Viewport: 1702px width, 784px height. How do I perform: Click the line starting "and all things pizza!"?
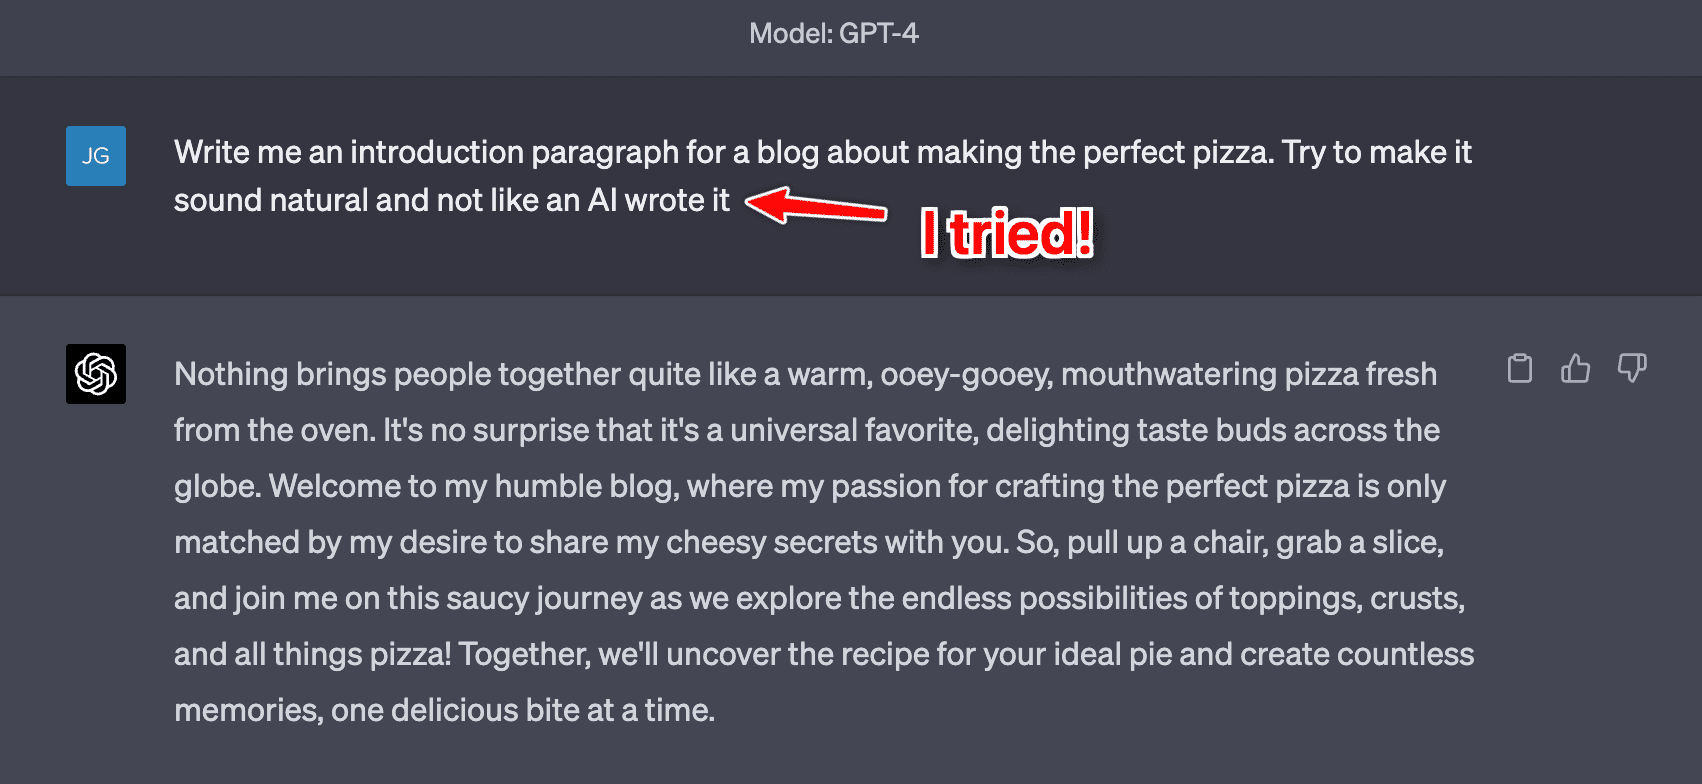[x=823, y=654]
